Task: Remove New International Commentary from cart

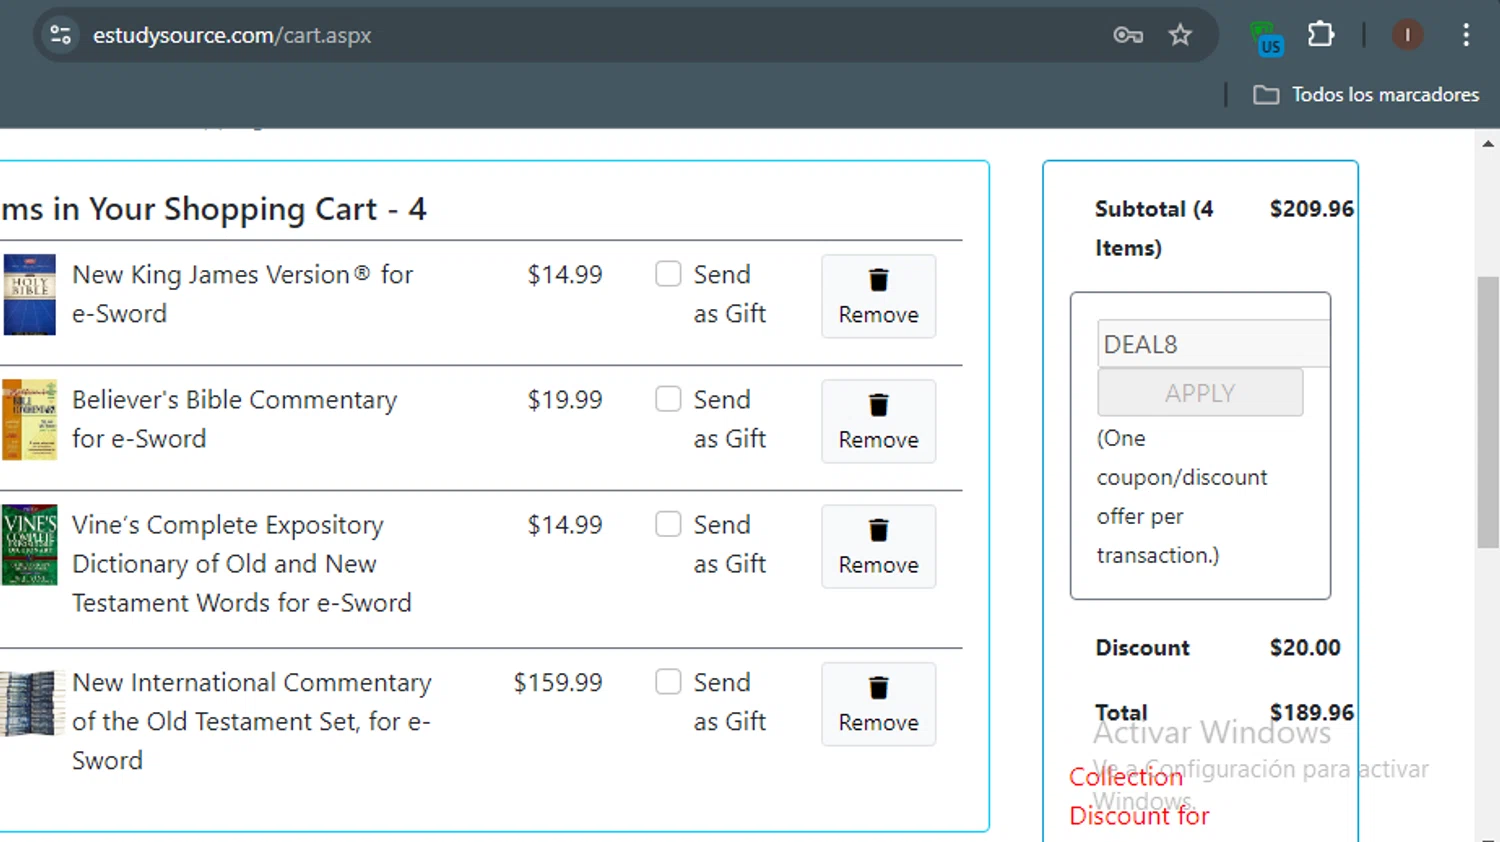Action: (x=878, y=704)
